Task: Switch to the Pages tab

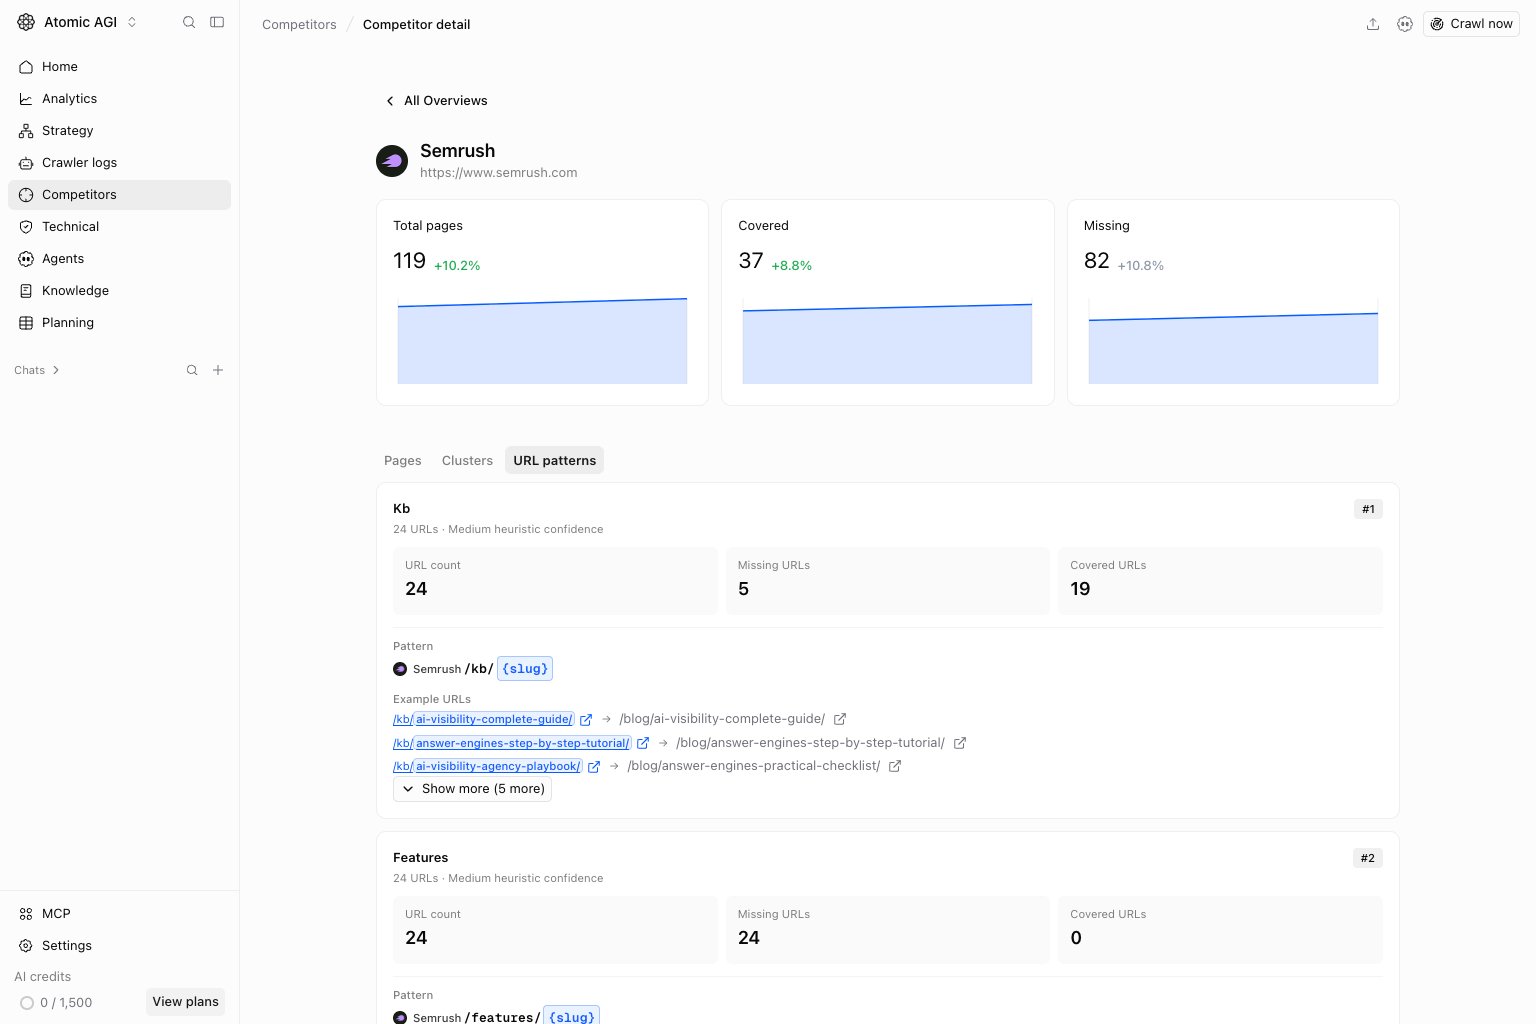Action: 403,461
